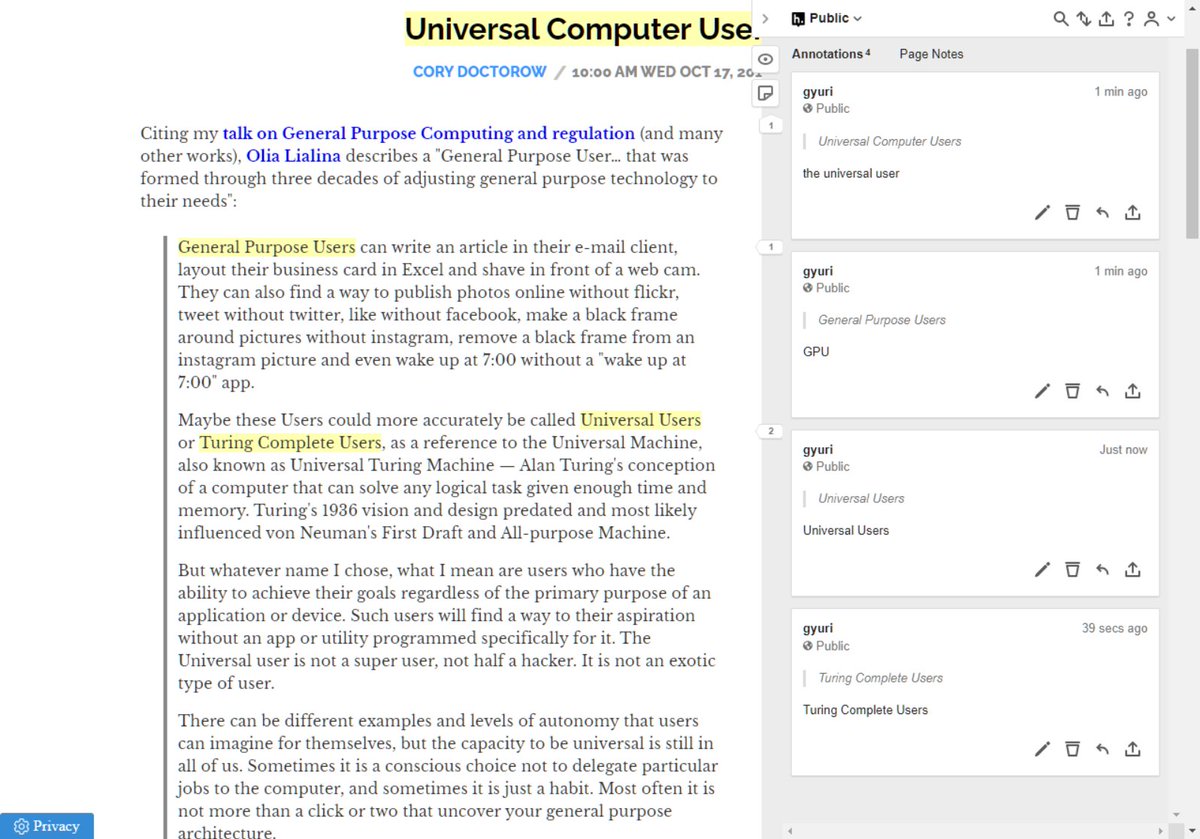Share the GPU annotation
The height and width of the screenshot is (839, 1200).
1133,391
